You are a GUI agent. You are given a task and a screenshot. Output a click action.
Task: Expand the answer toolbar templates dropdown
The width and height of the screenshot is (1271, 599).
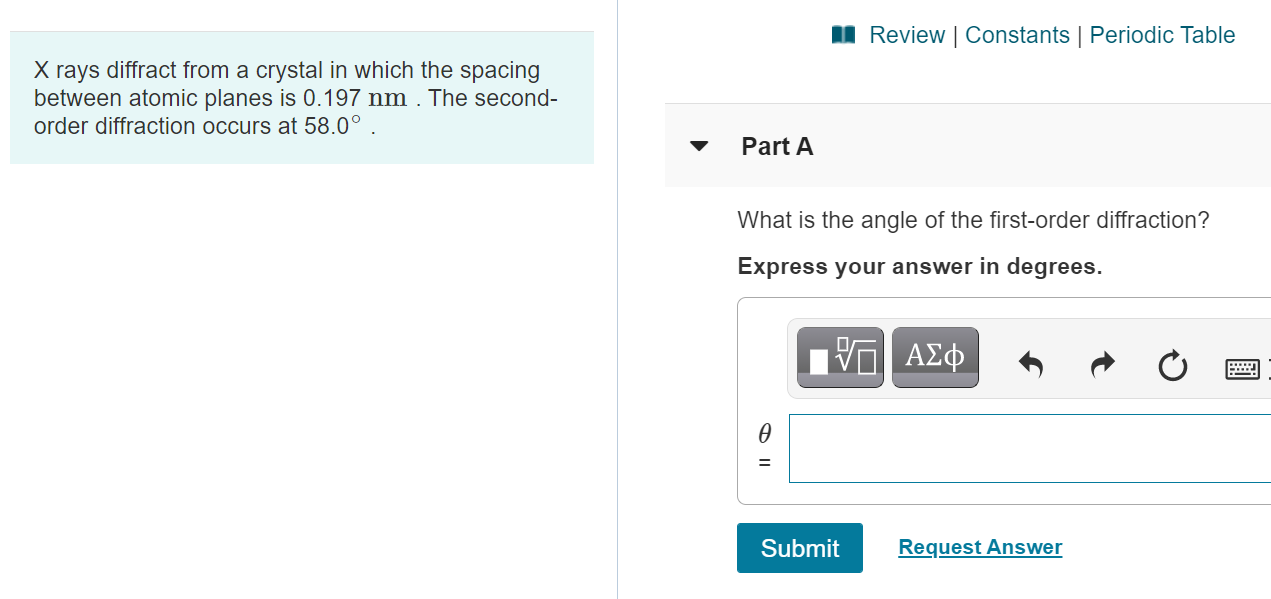tap(840, 357)
